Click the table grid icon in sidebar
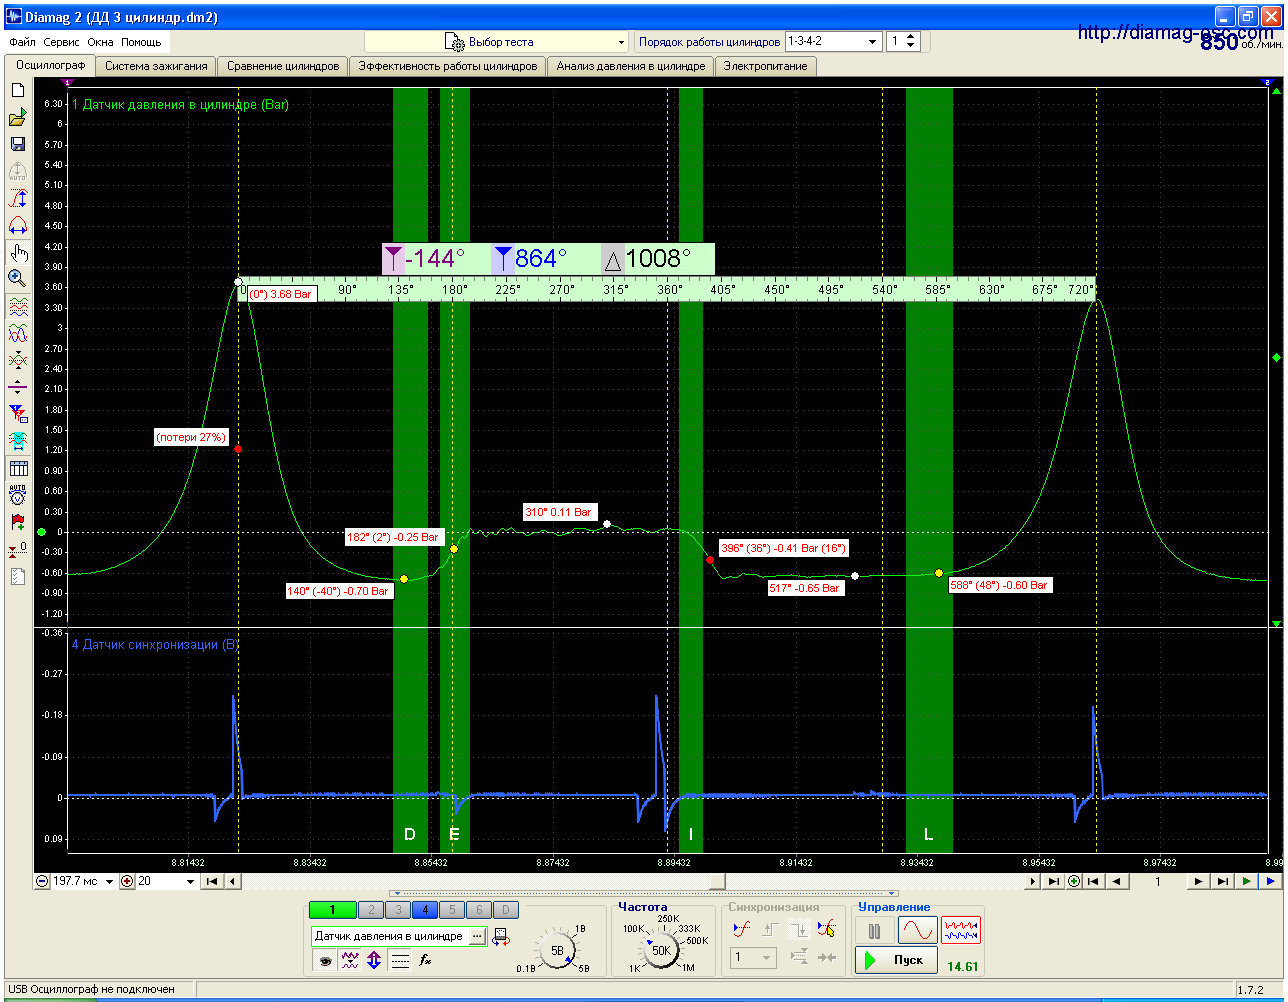The width and height of the screenshot is (1288, 1002). pyautogui.click(x=17, y=468)
